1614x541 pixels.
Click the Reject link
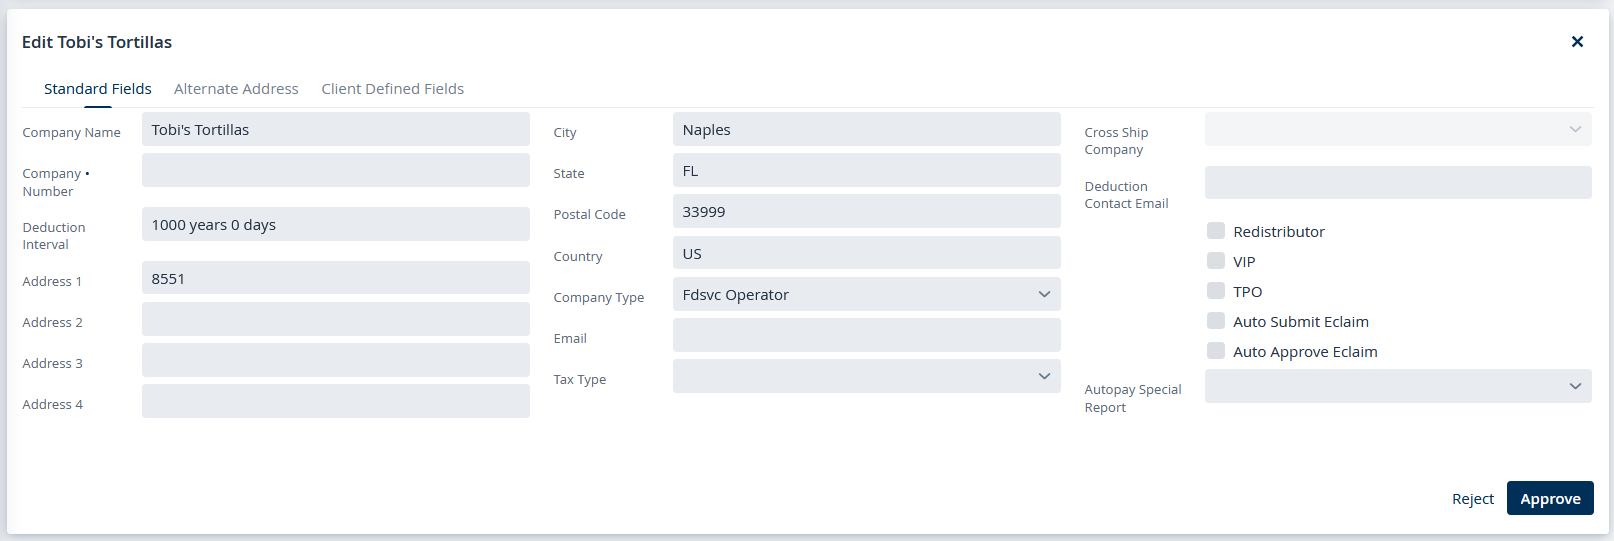click(x=1473, y=499)
